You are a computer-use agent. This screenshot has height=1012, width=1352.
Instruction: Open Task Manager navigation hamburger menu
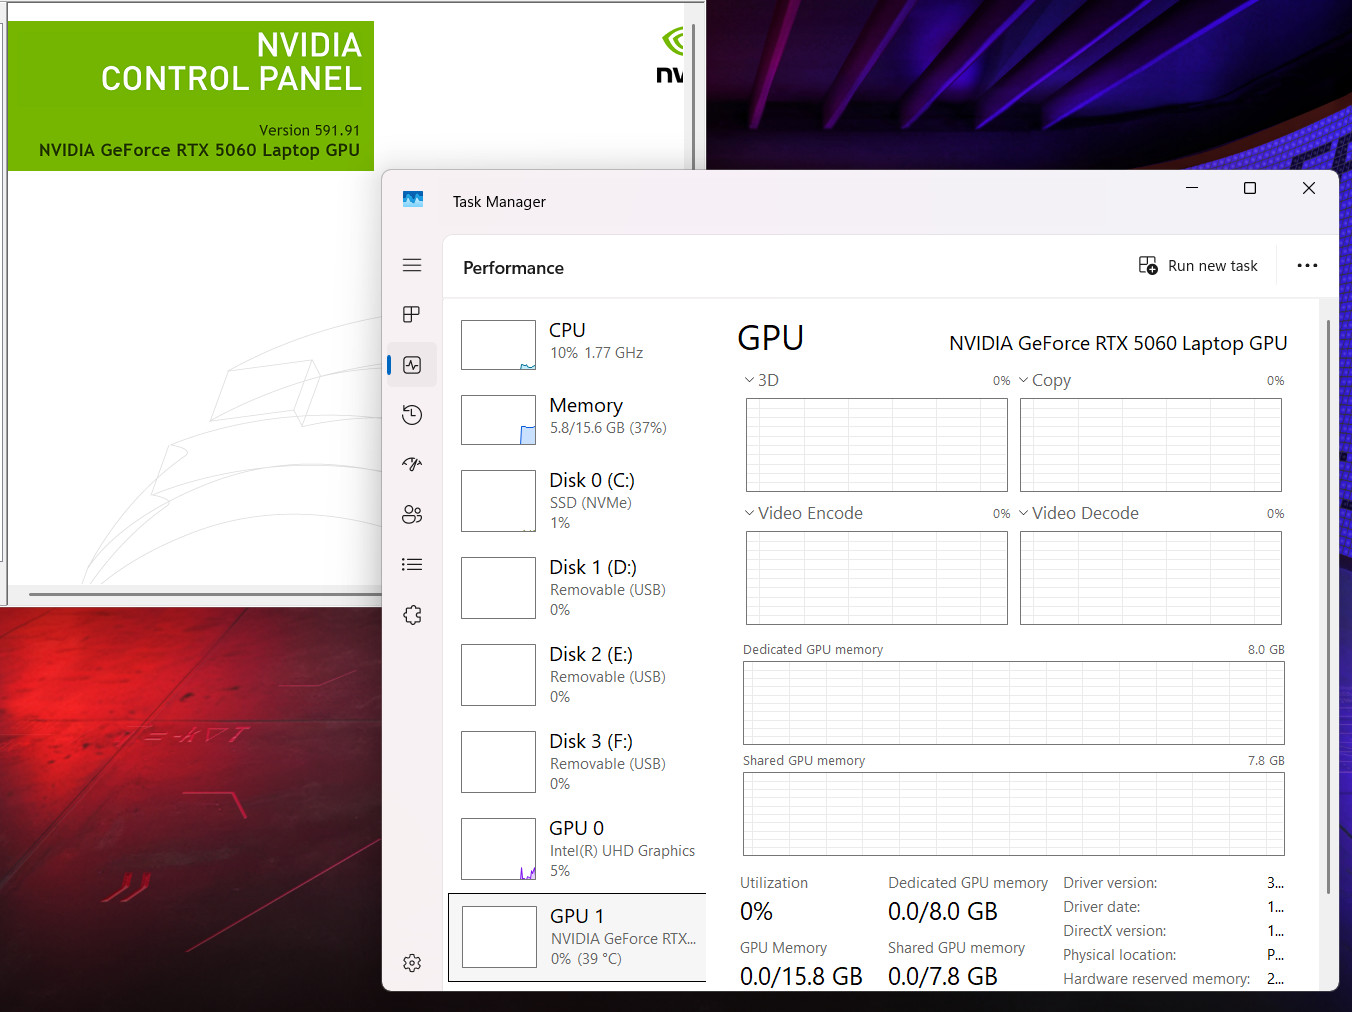coord(412,265)
